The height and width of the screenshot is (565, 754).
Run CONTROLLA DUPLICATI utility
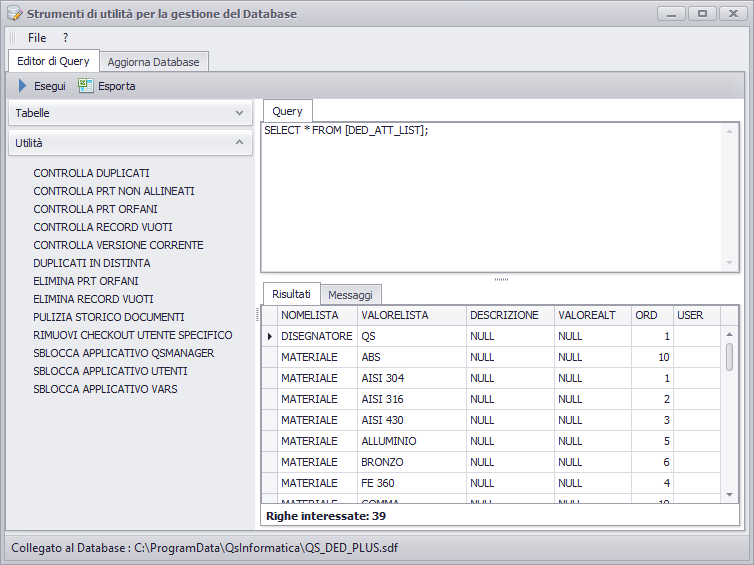(91, 173)
